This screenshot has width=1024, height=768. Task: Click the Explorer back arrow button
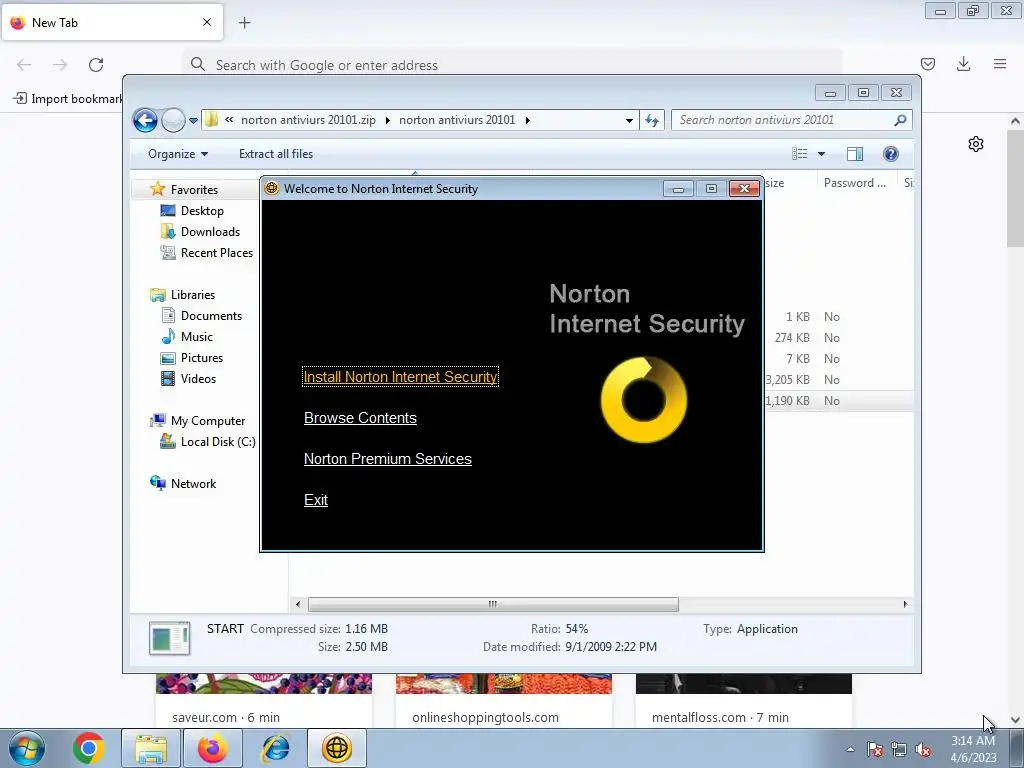145,120
